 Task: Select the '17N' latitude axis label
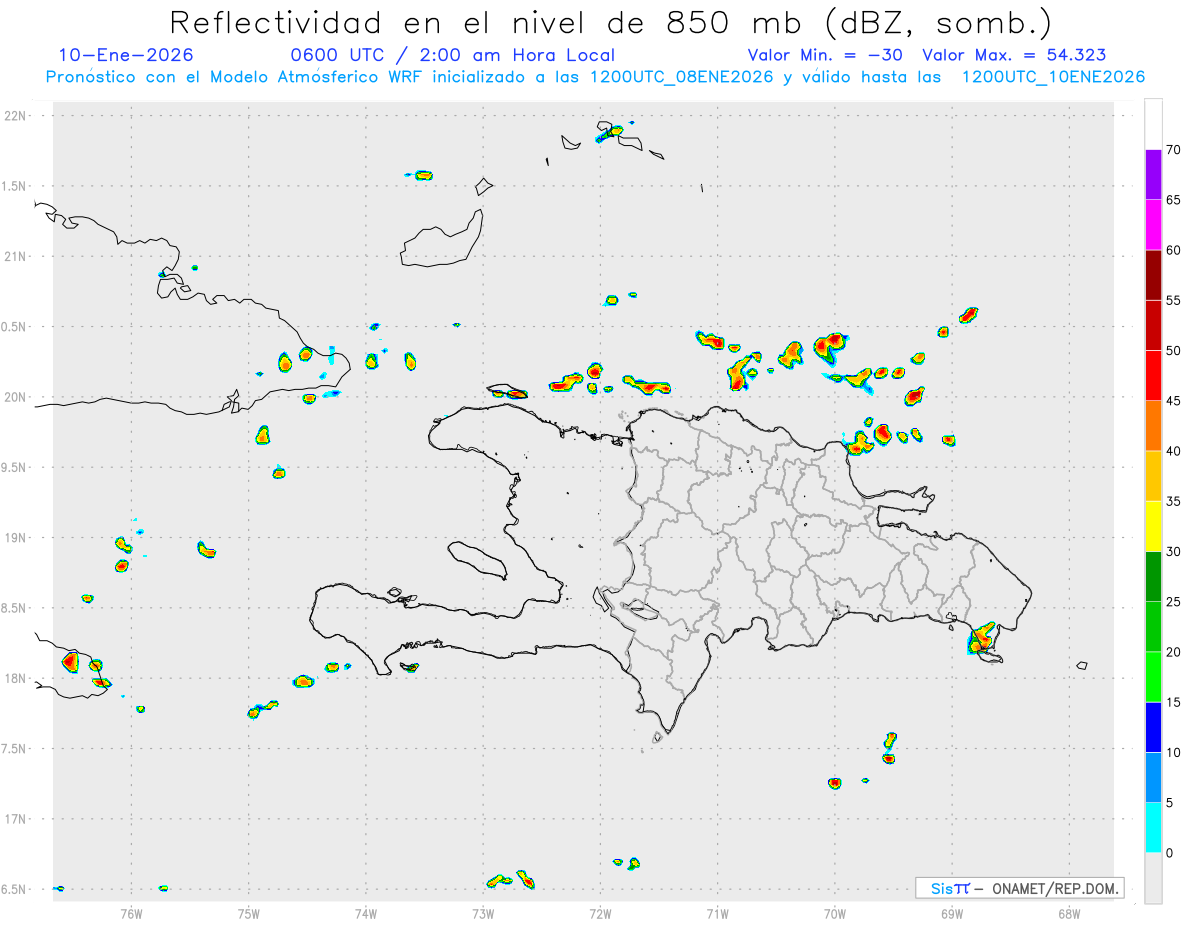pos(16,819)
